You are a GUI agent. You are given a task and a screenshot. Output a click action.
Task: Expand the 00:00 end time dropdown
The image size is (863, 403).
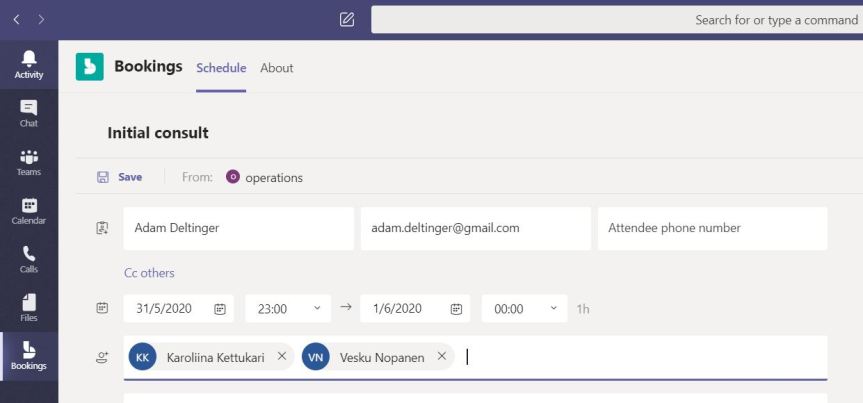tap(553, 309)
